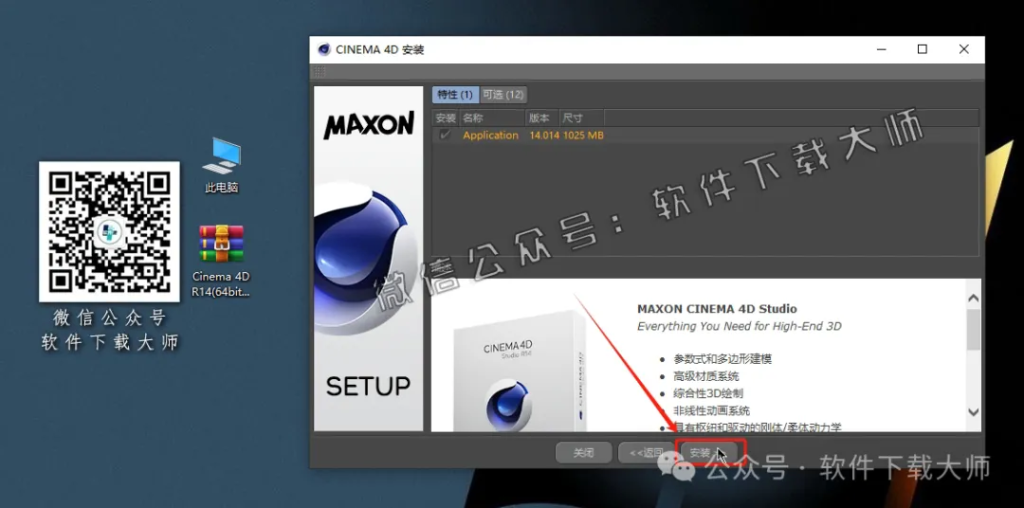Click the 1025 MB size value
This screenshot has height=508, width=1024.
click(x=583, y=135)
